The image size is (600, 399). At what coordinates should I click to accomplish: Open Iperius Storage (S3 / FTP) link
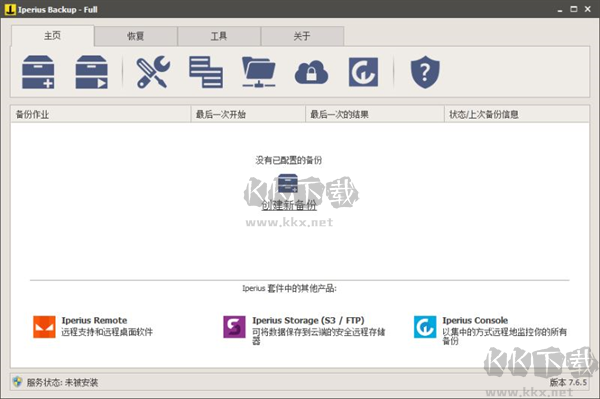[308, 320]
